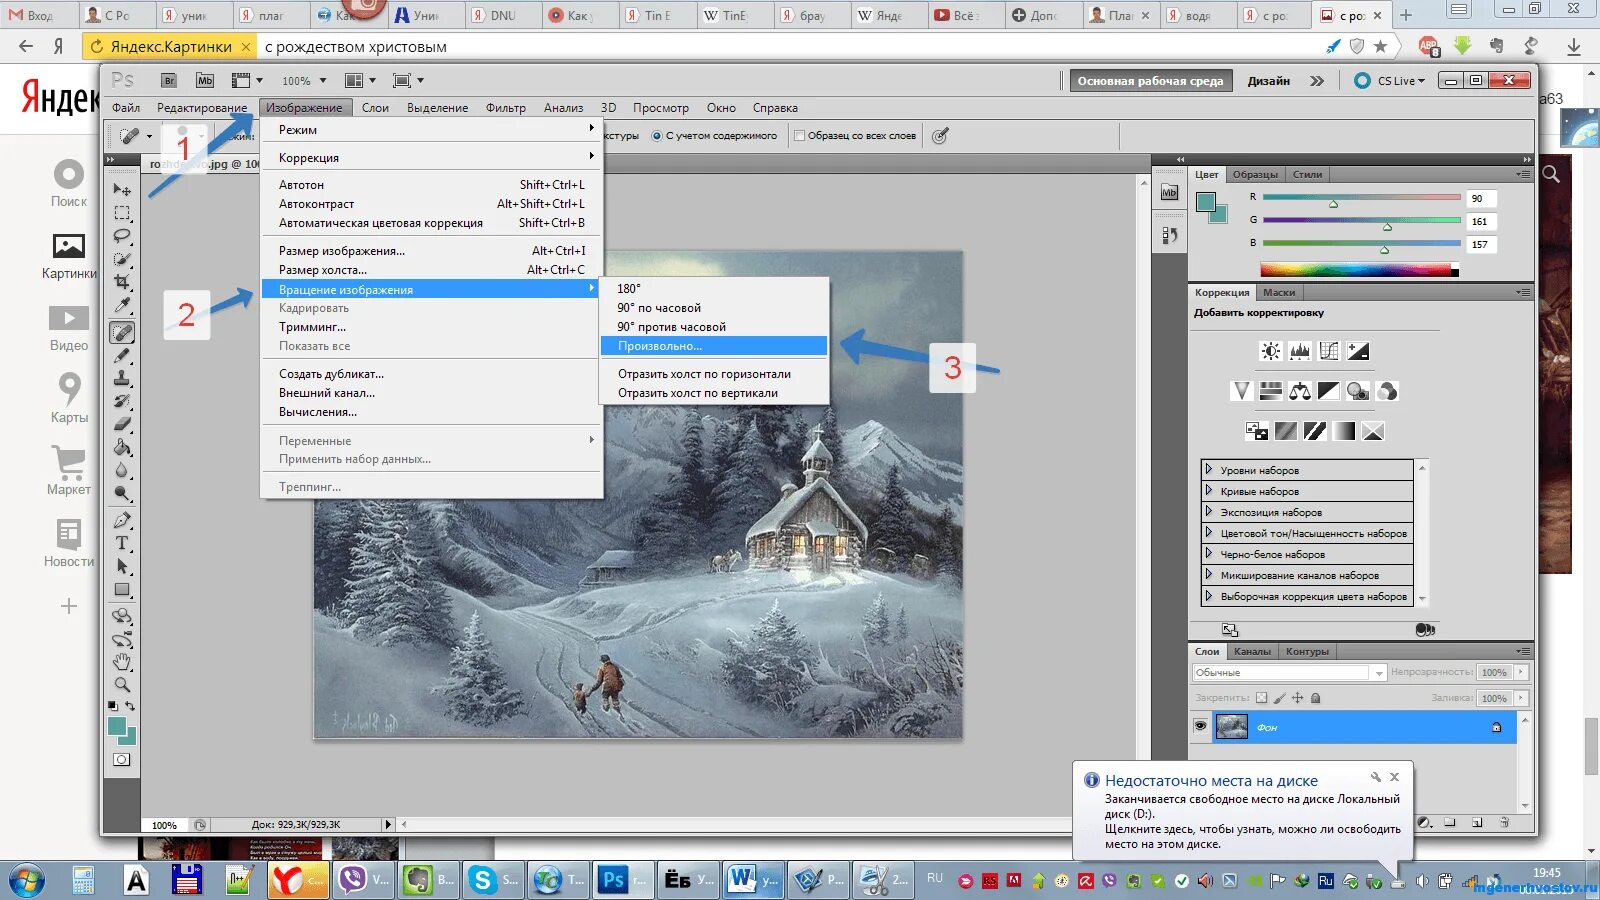Open the layer opacity slider arrow
The height and width of the screenshot is (900, 1600).
point(1521,673)
